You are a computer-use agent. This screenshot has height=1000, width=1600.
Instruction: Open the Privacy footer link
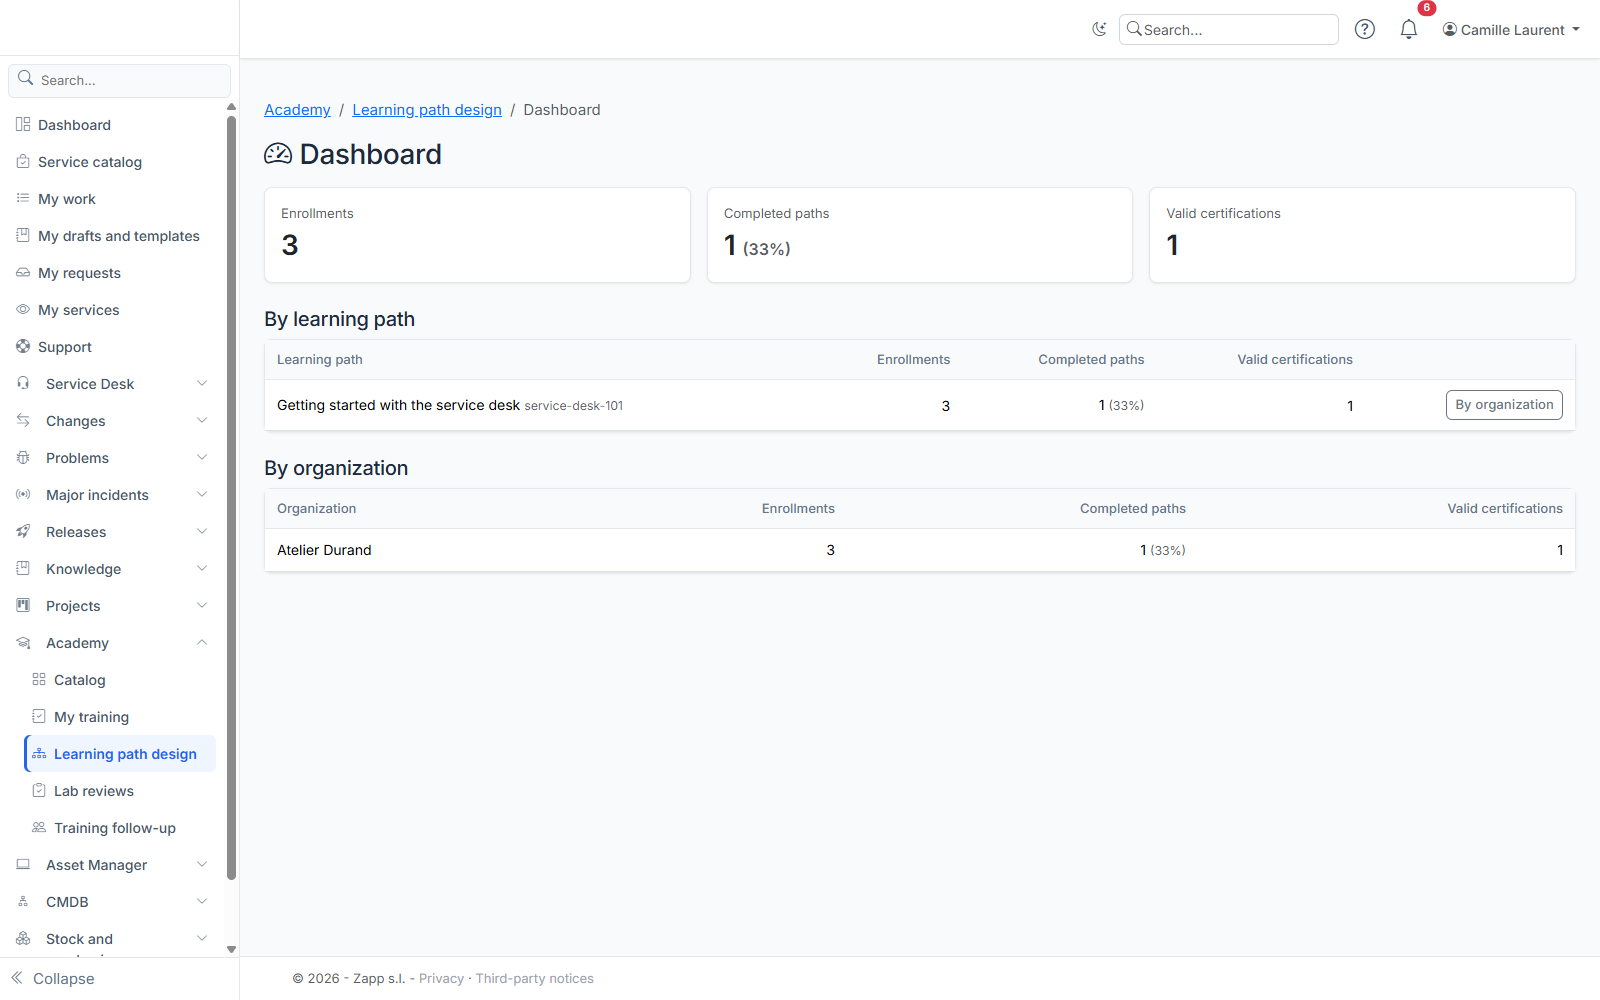click(x=441, y=978)
